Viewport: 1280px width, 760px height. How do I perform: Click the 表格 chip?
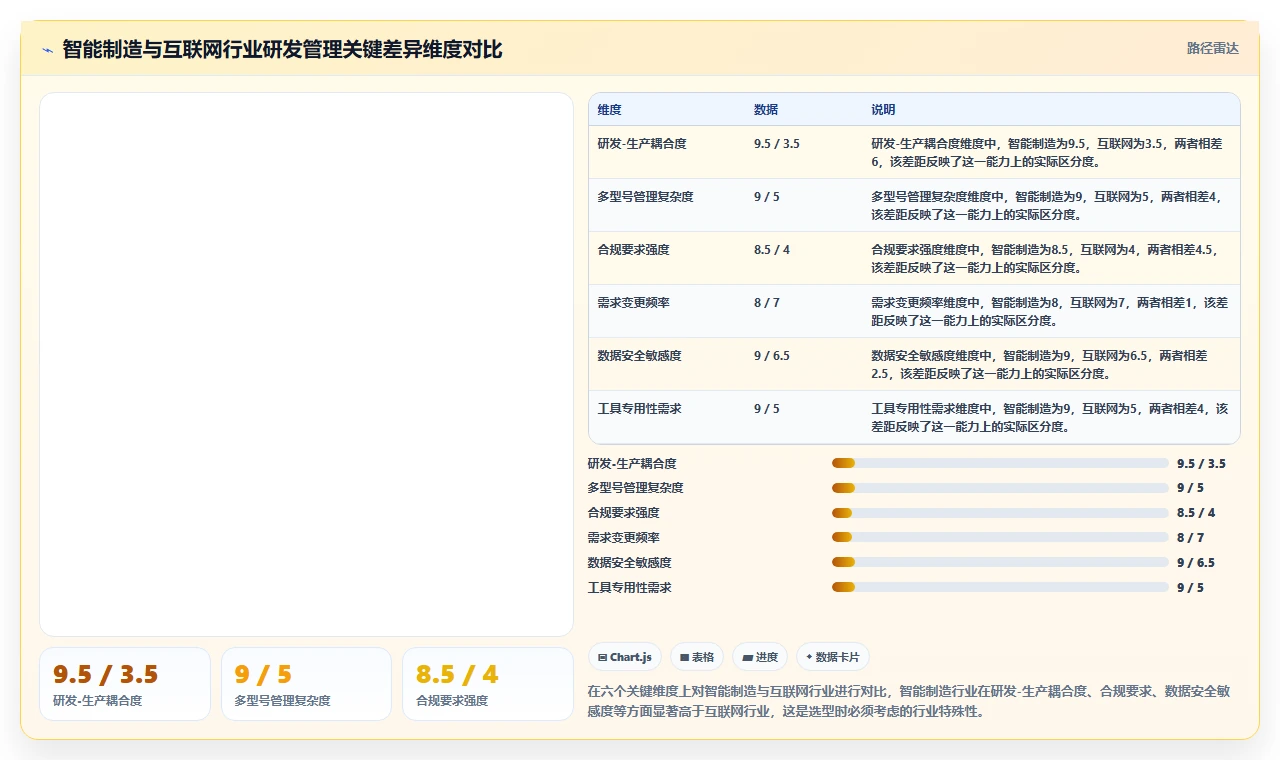697,657
